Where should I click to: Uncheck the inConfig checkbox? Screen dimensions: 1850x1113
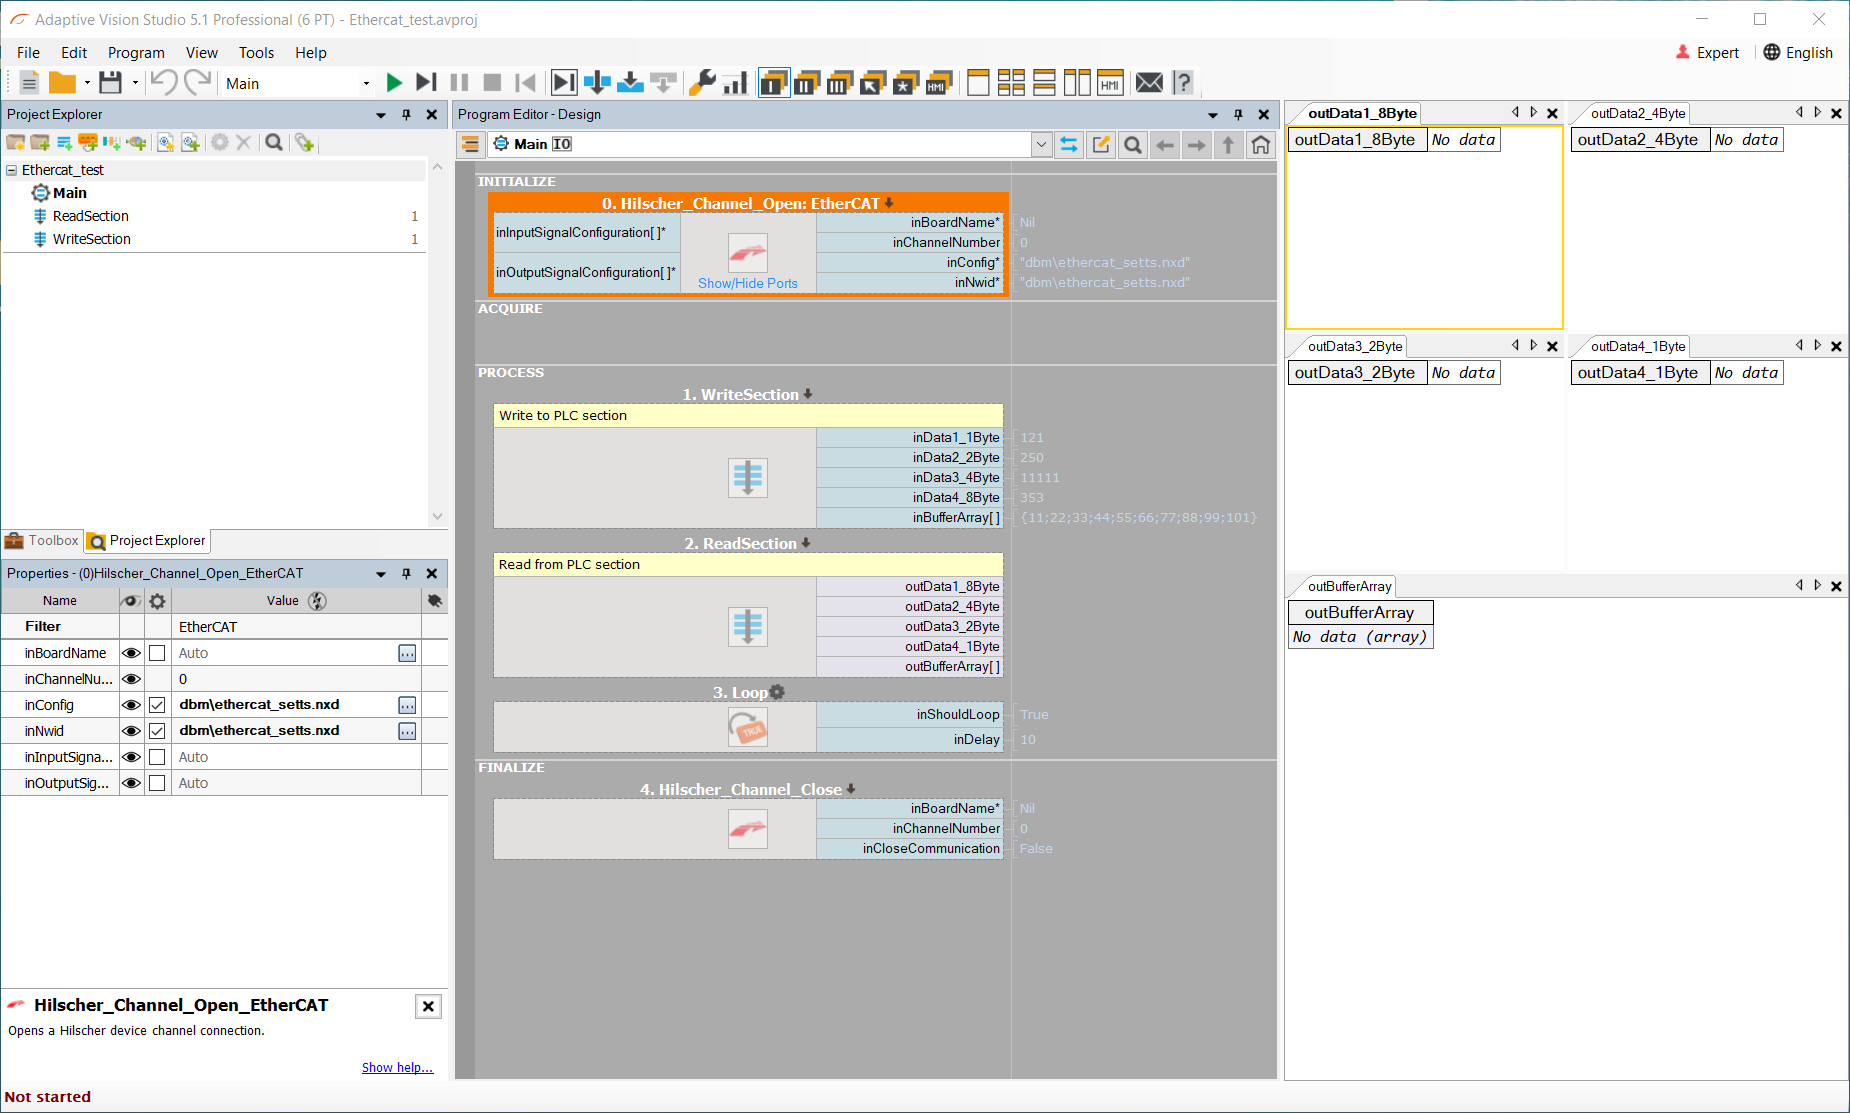[157, 705]
